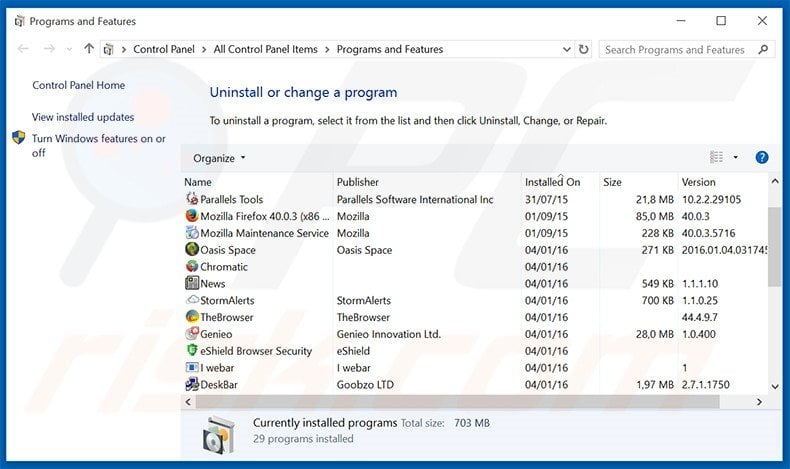Click the 31/07/15 installed date cell
Viewport: 790px width, 469px height.
[546, 199]
